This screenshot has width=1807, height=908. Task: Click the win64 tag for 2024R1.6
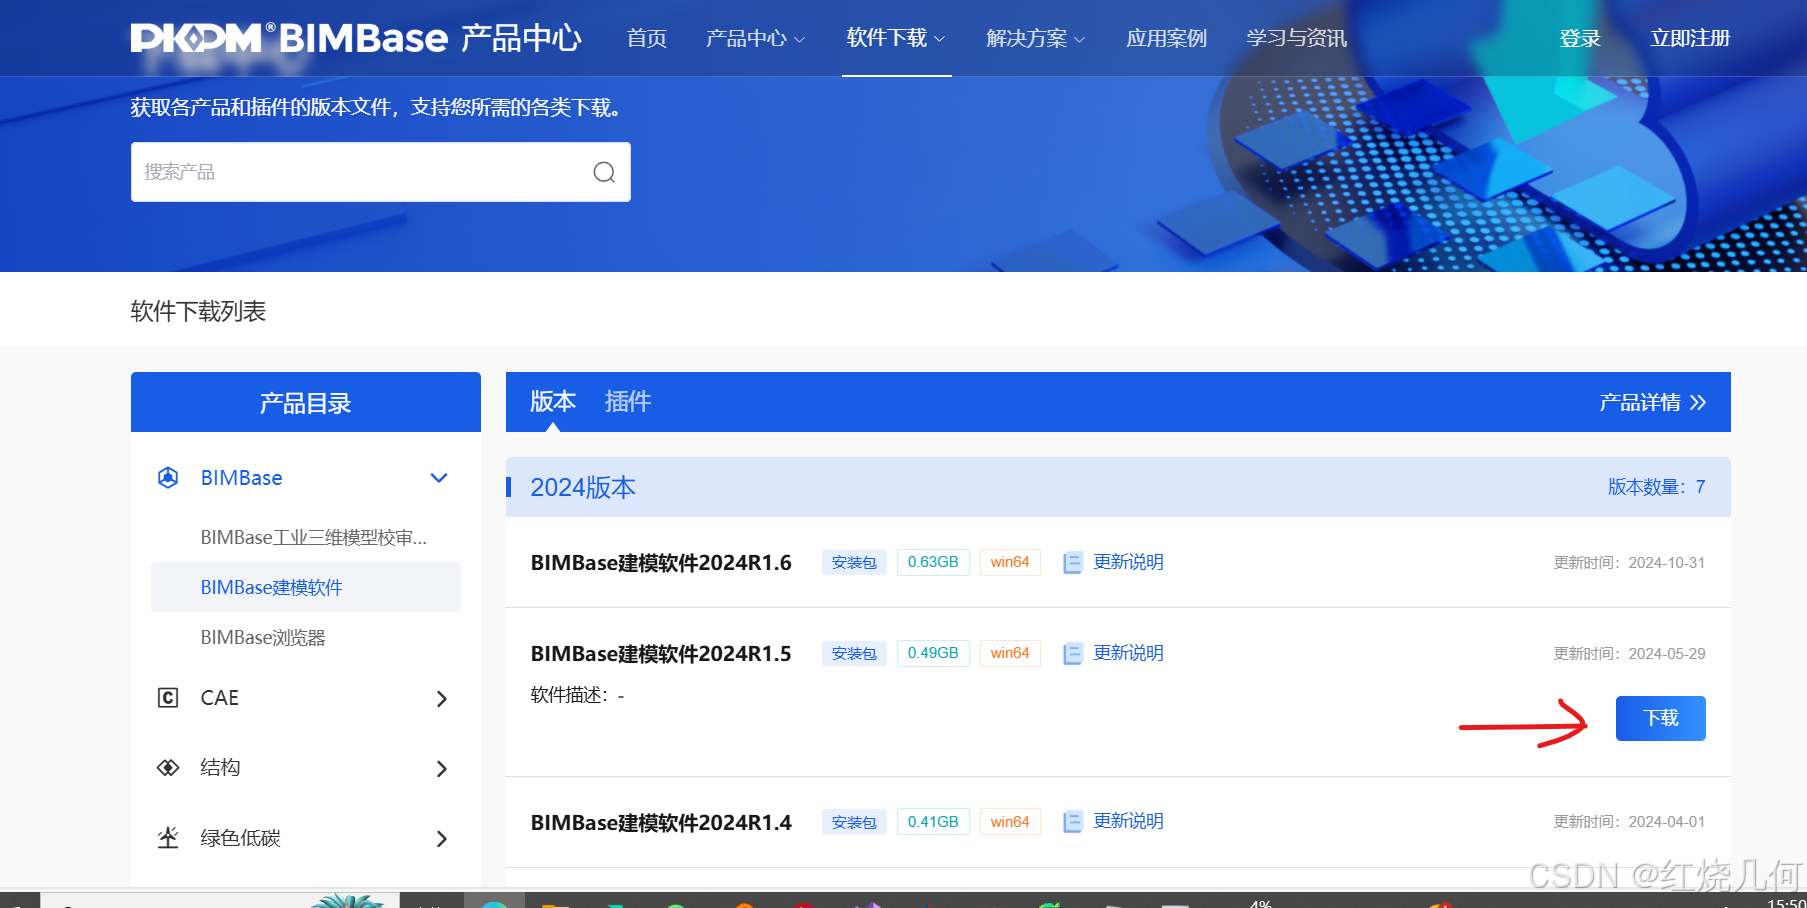1010,563
